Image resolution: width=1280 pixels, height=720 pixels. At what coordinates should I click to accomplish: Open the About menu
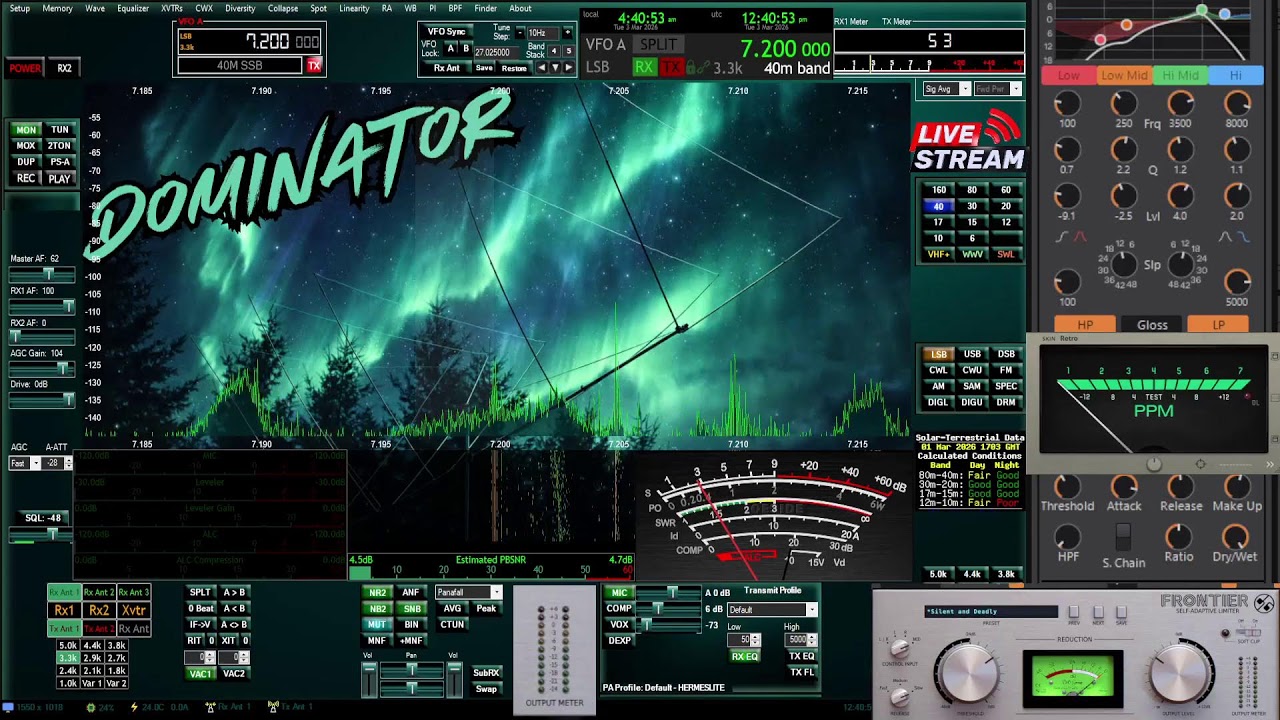point(521,8)
